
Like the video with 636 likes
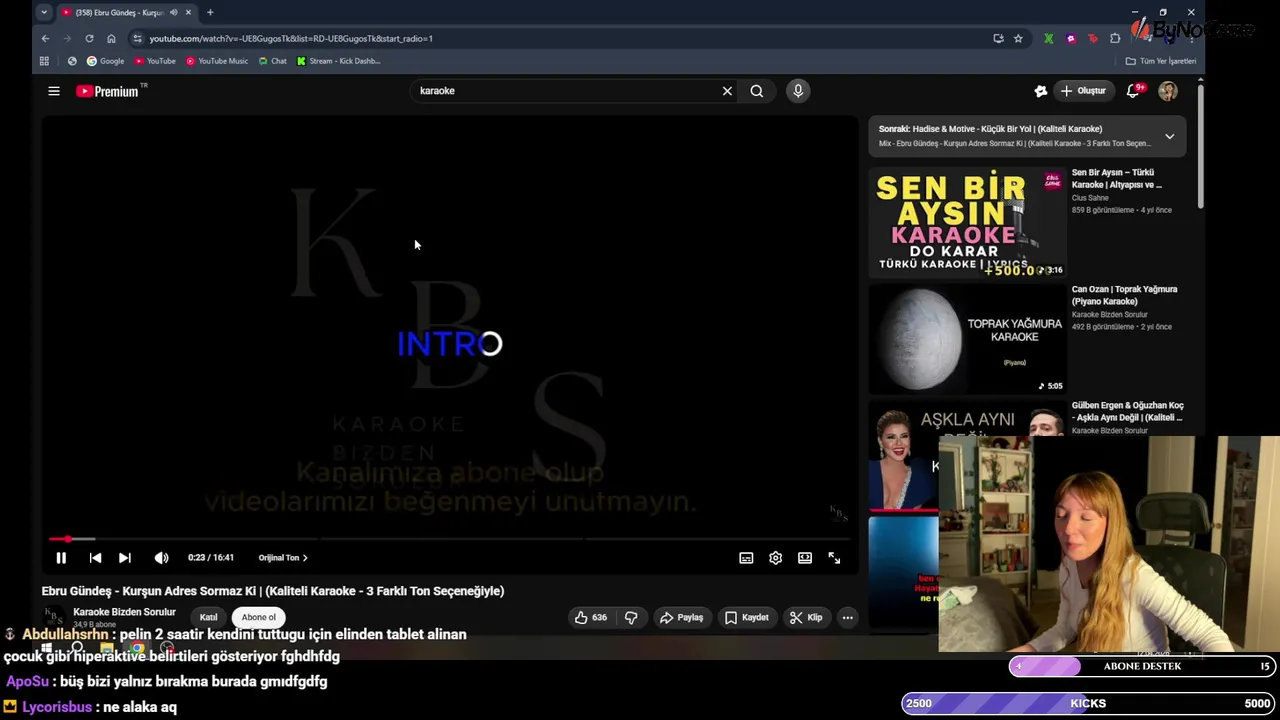(591, 618)
